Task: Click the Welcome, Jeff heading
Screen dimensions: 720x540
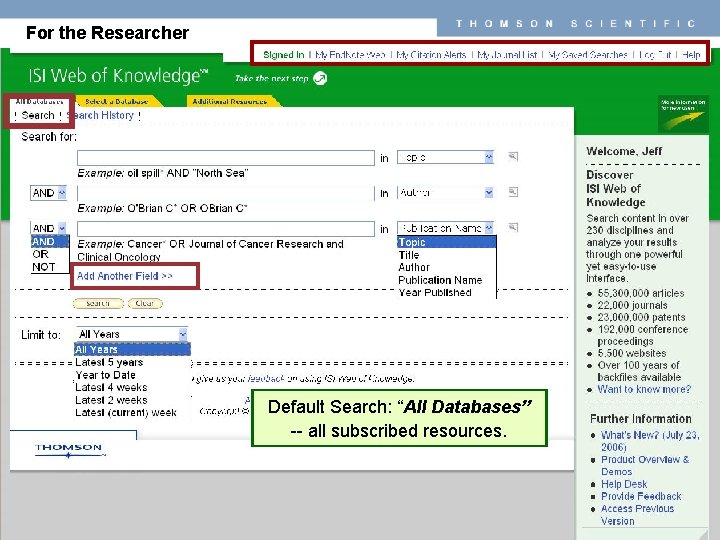Action: pos(624,151)
